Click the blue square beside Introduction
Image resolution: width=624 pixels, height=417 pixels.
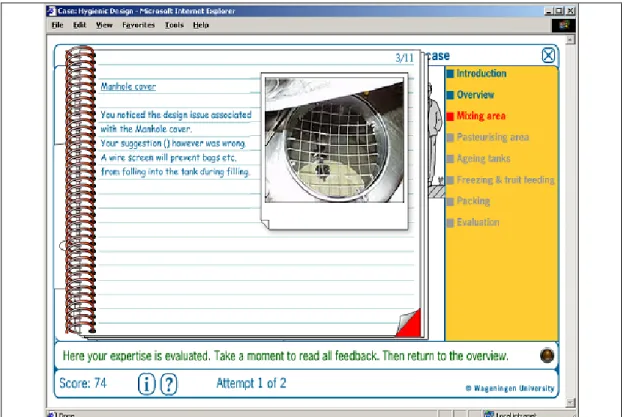[x=450, y=74]
